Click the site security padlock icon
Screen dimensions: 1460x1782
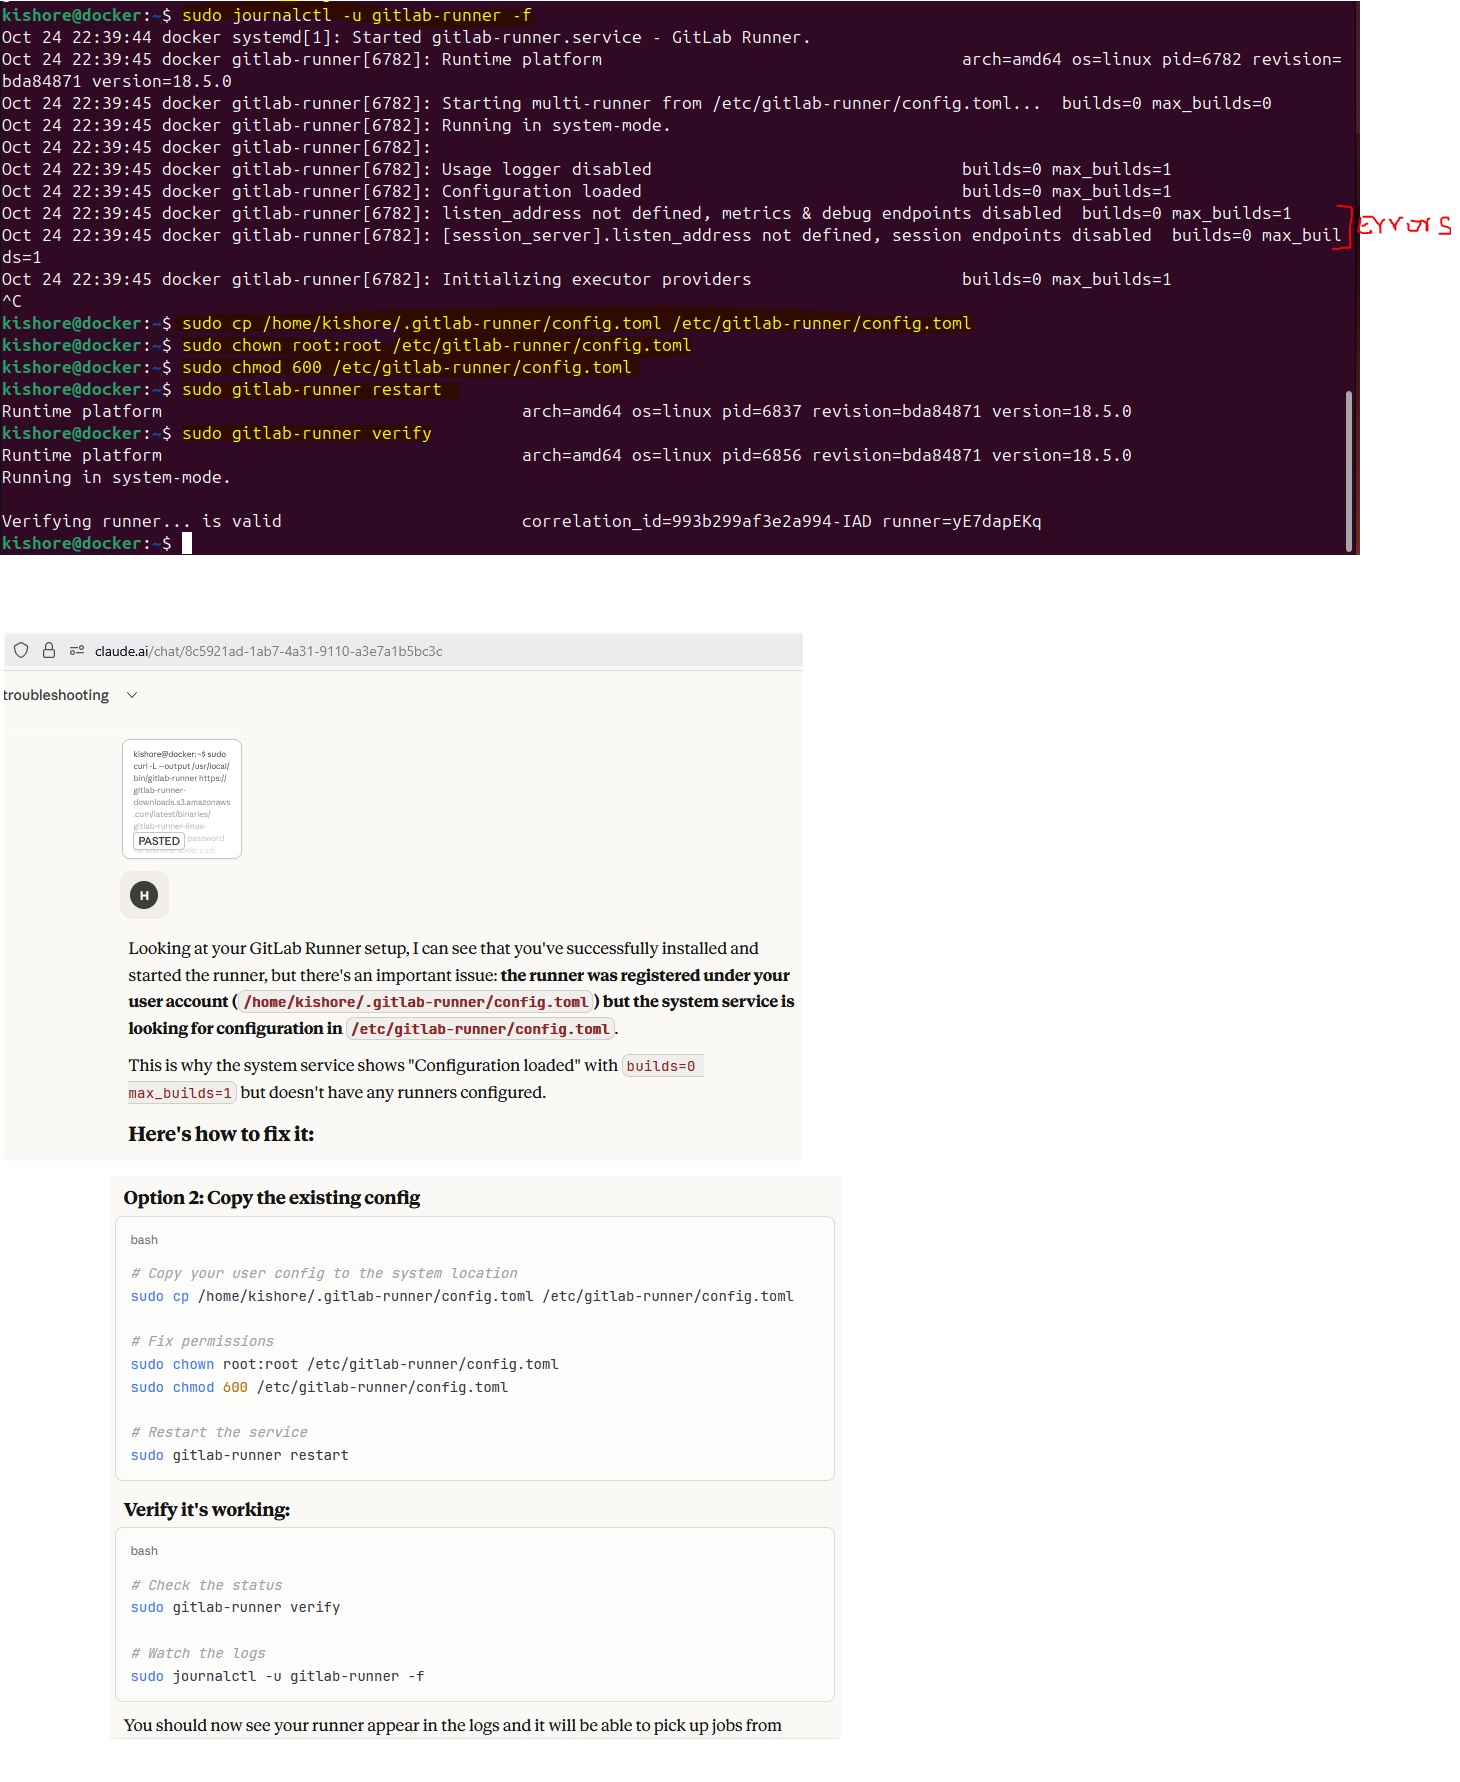pos(48,650)
